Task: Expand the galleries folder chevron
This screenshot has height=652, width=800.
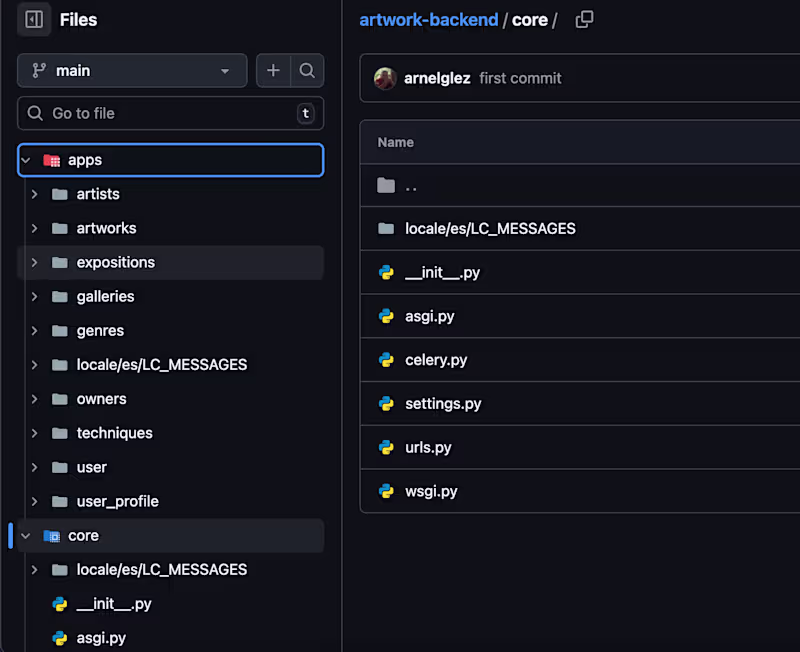Action: (35, 297)
